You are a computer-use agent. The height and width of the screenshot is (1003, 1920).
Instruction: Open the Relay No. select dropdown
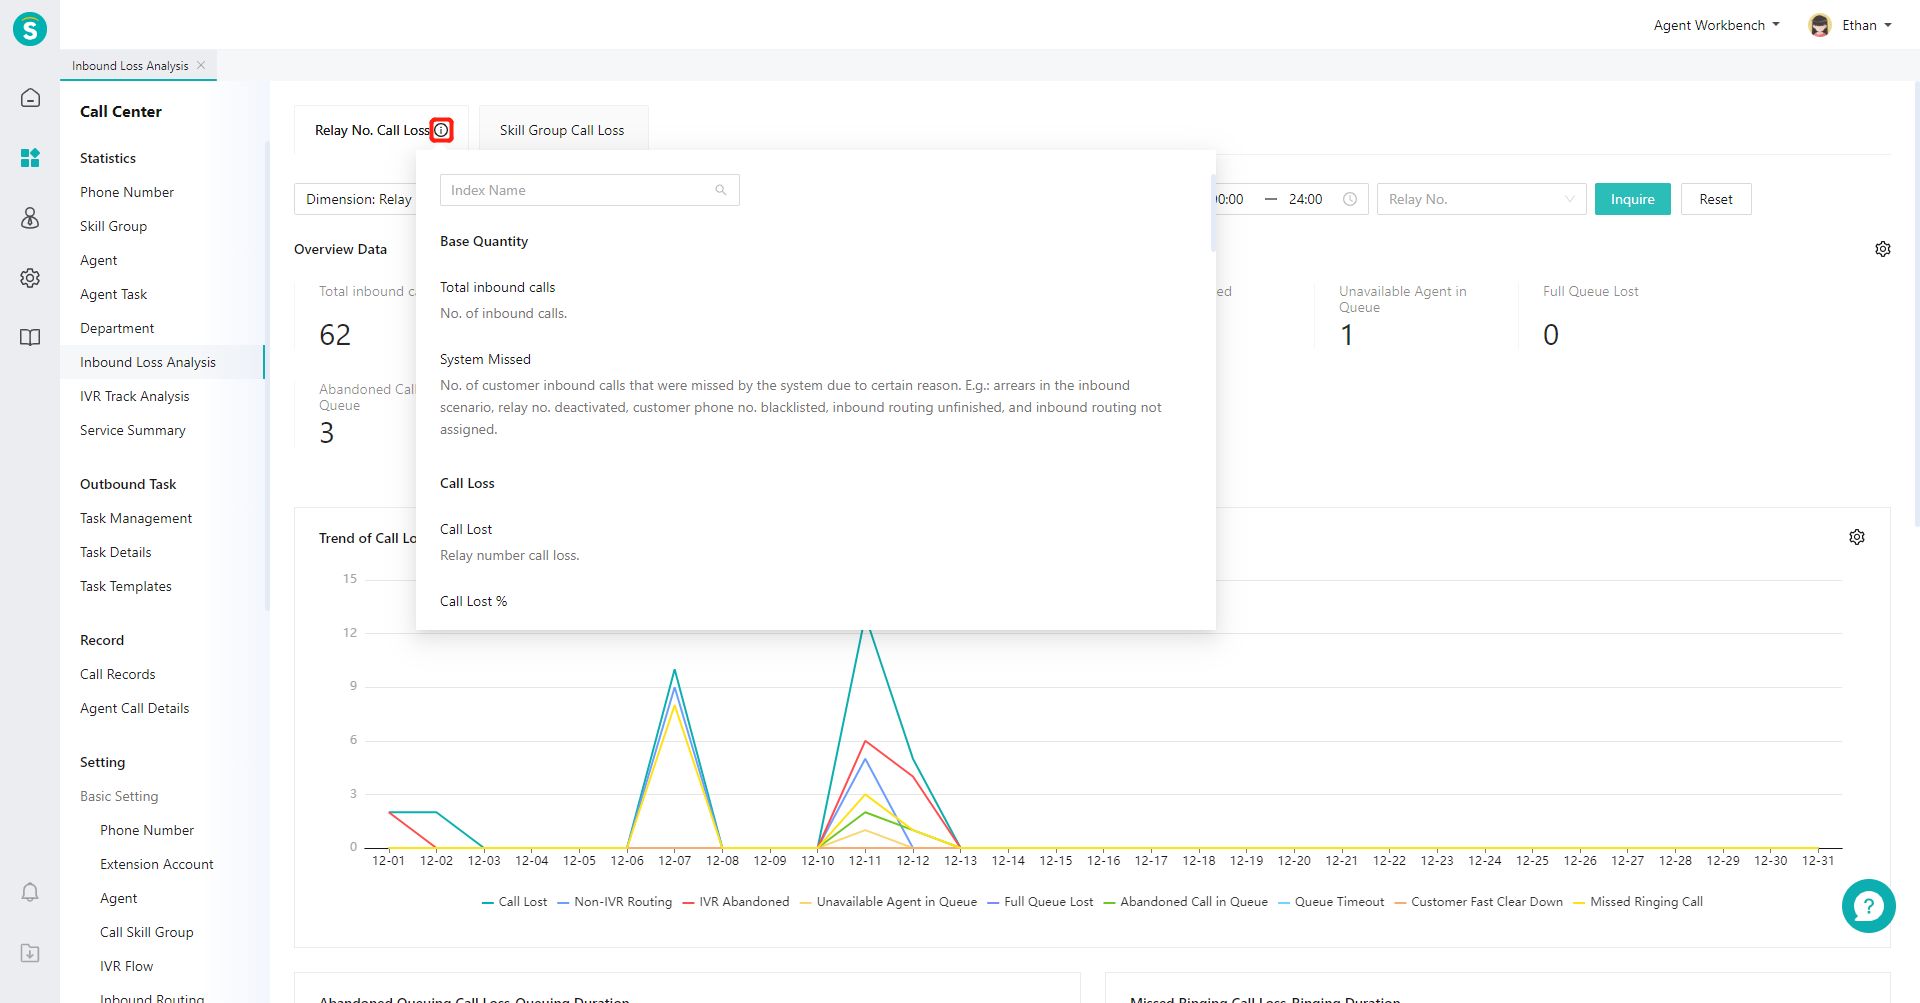(1481, 199)
